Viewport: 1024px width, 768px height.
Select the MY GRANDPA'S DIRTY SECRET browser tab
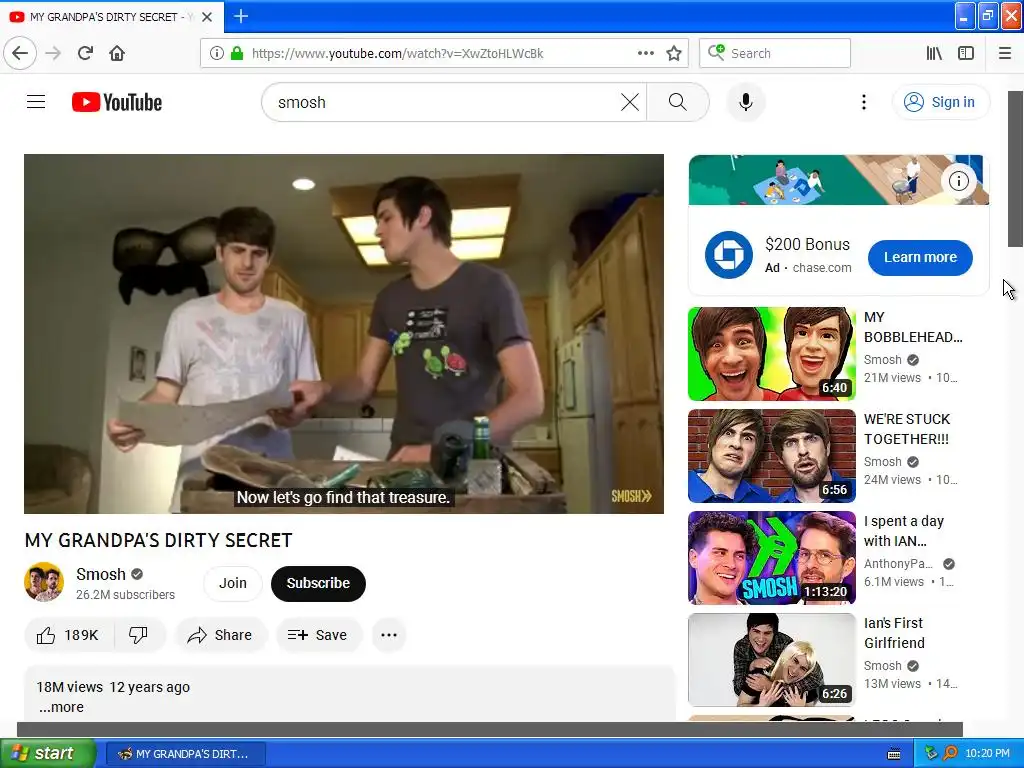coord(112,17)
